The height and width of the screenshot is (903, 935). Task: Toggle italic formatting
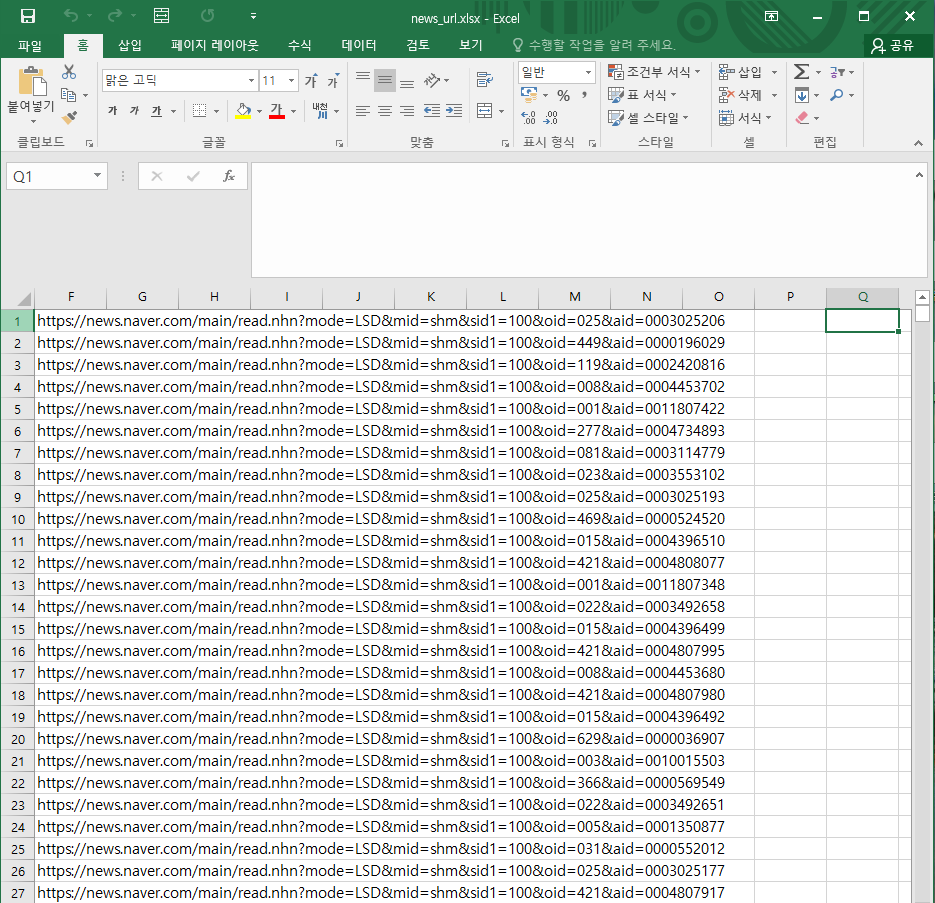tap(135, 111)
